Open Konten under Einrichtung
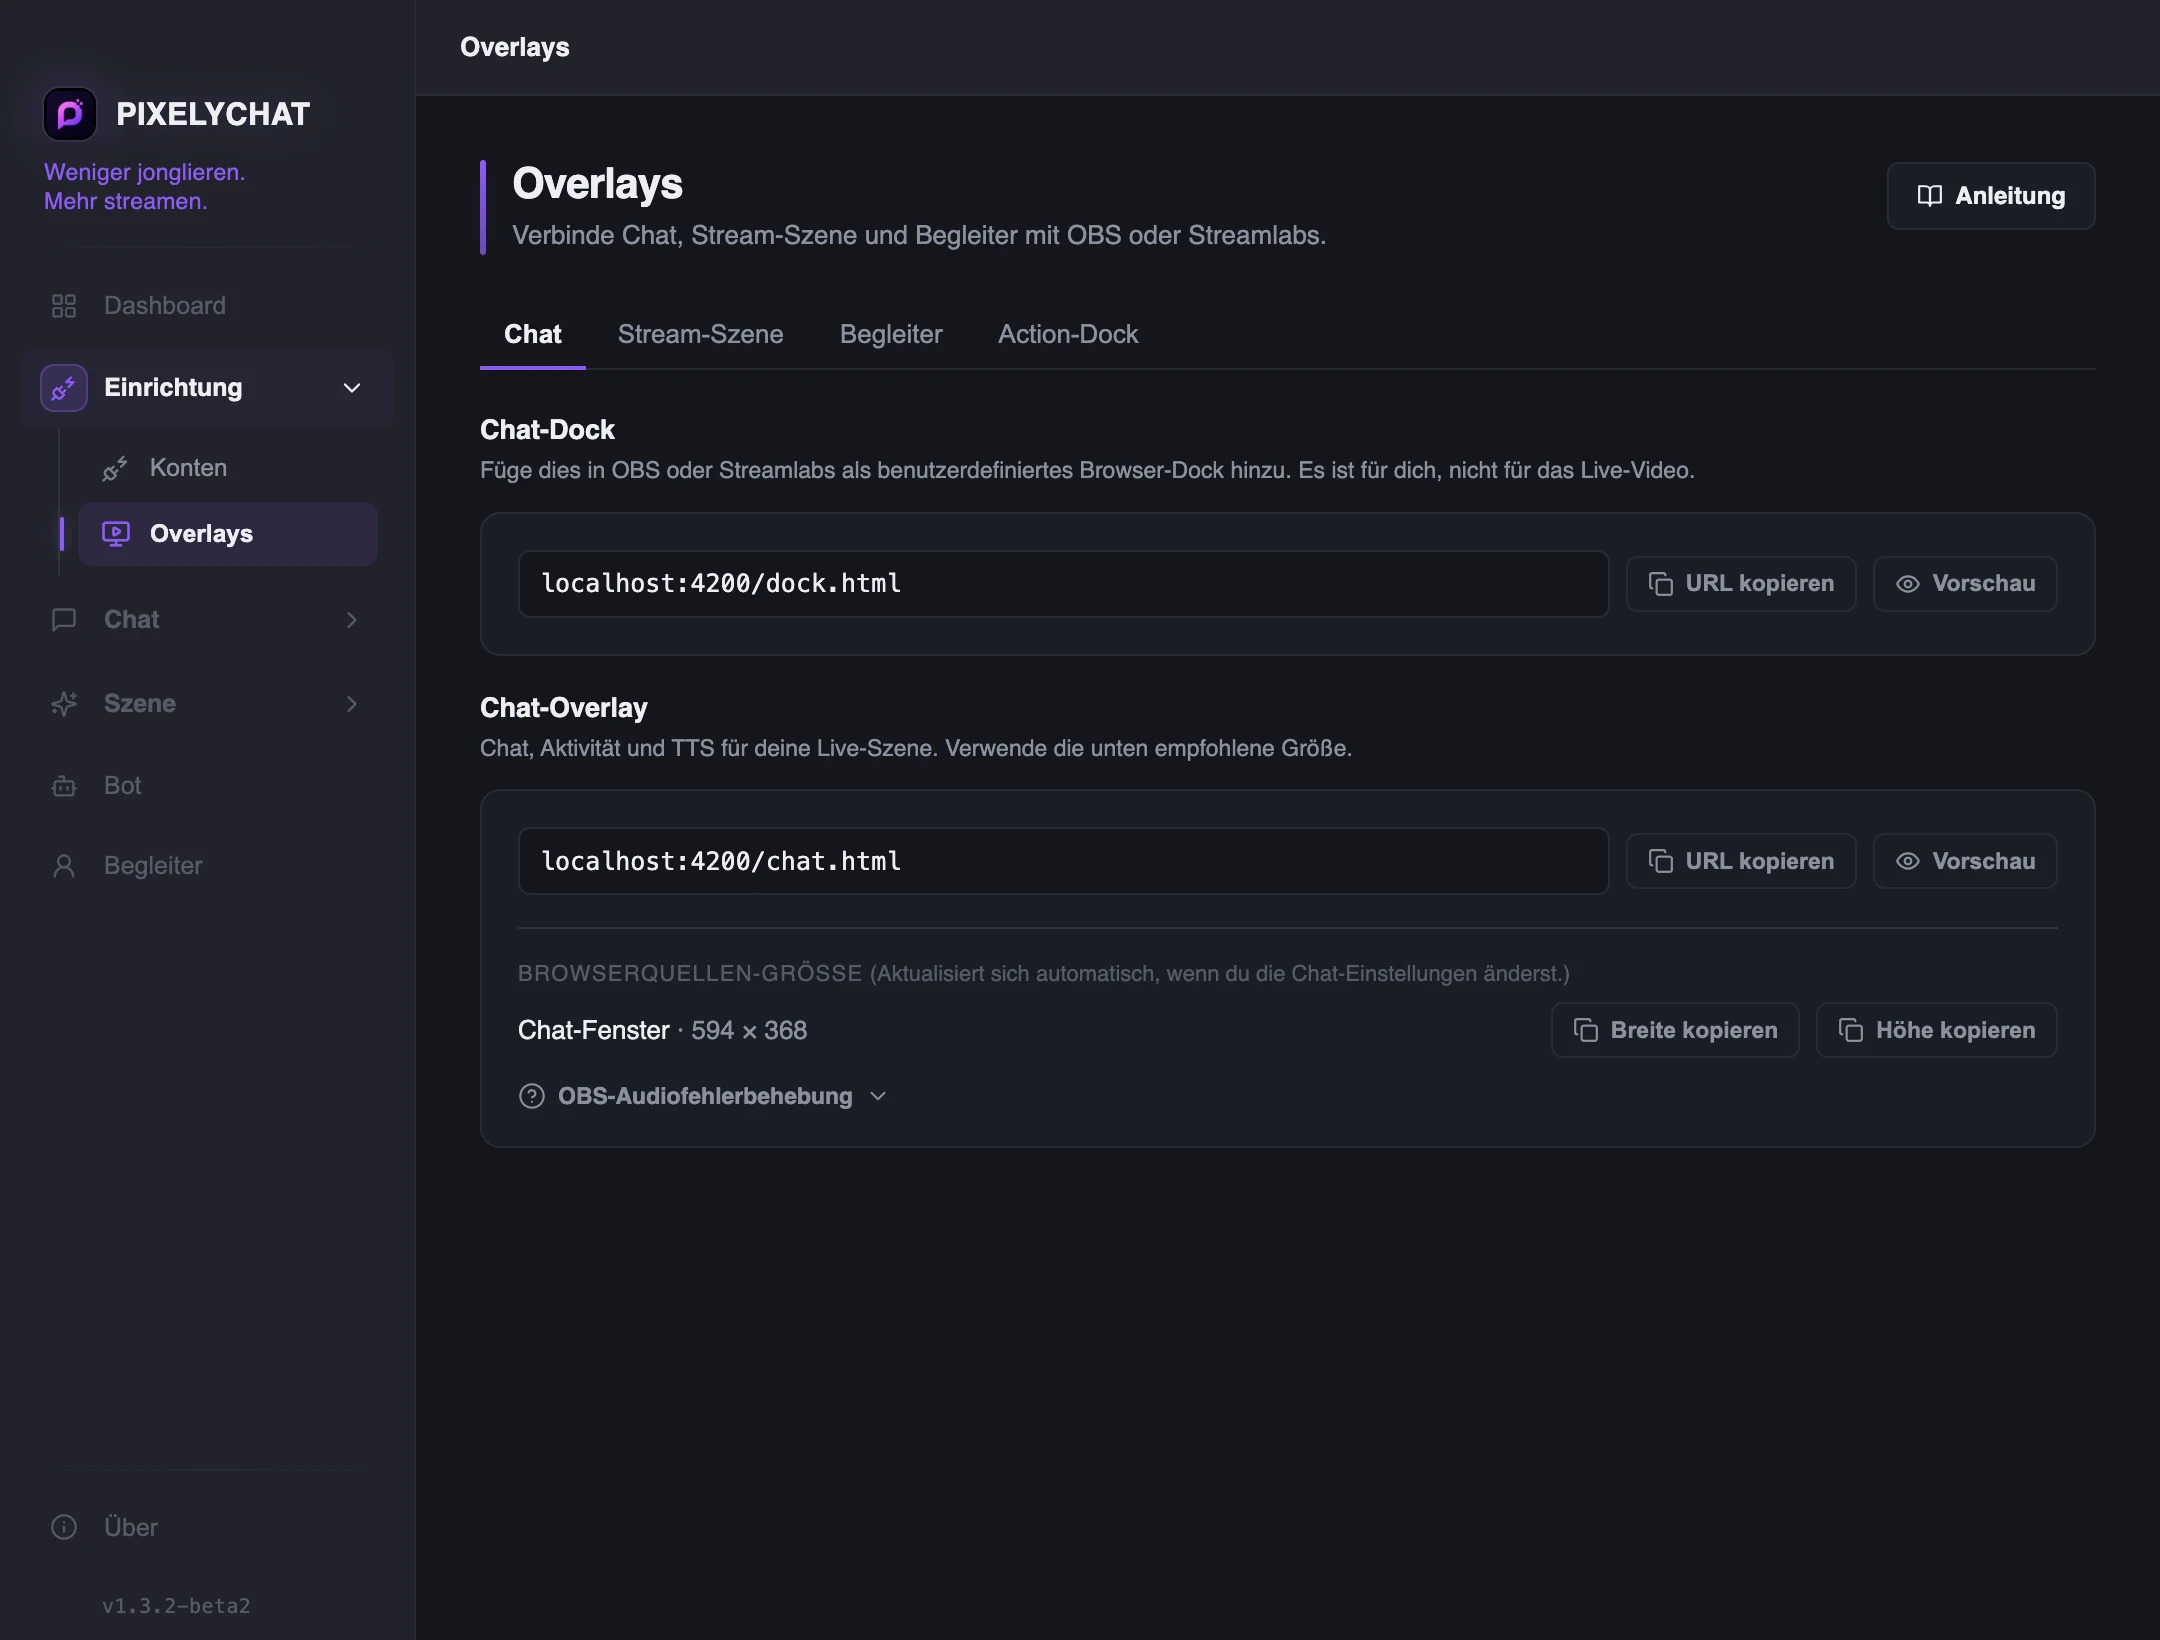Viewport: 2160px width, 1640px height. [x=228, y=468]
